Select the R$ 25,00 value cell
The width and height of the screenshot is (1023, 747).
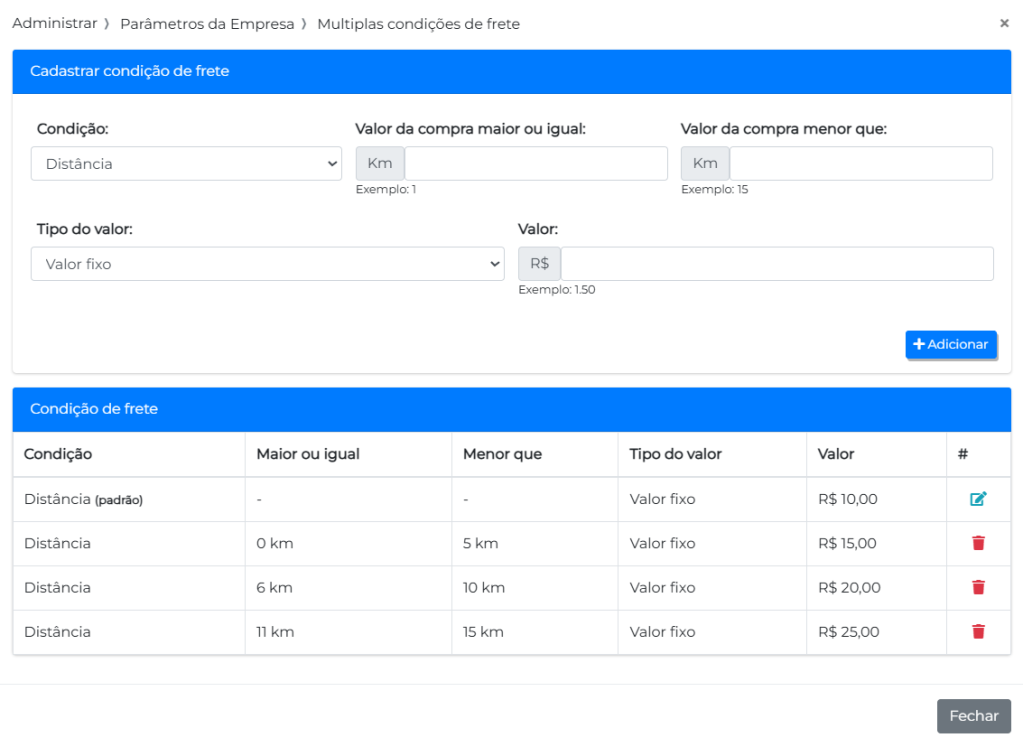point(848,631)
